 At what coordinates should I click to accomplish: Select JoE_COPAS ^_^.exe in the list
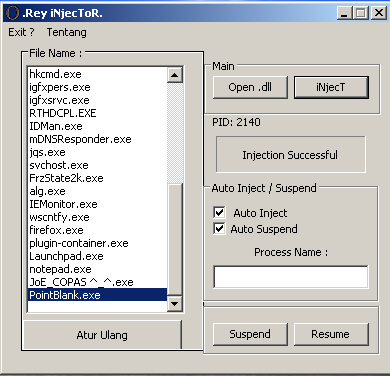tap(97, 282)
